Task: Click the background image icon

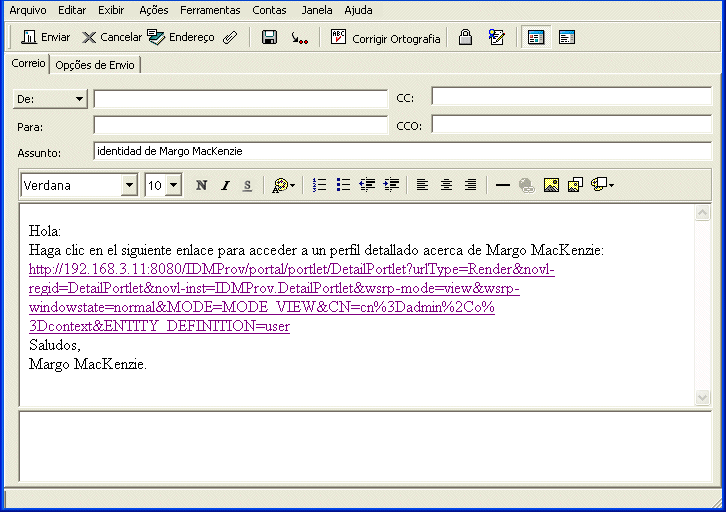Action: 575,185
